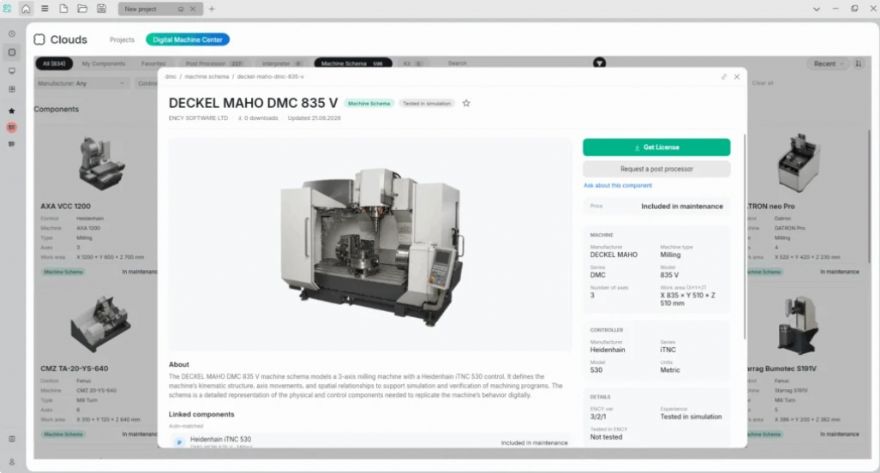880x473 pixels.
Task: Click the dmc breadcrumb link
Action: (171, 76)
